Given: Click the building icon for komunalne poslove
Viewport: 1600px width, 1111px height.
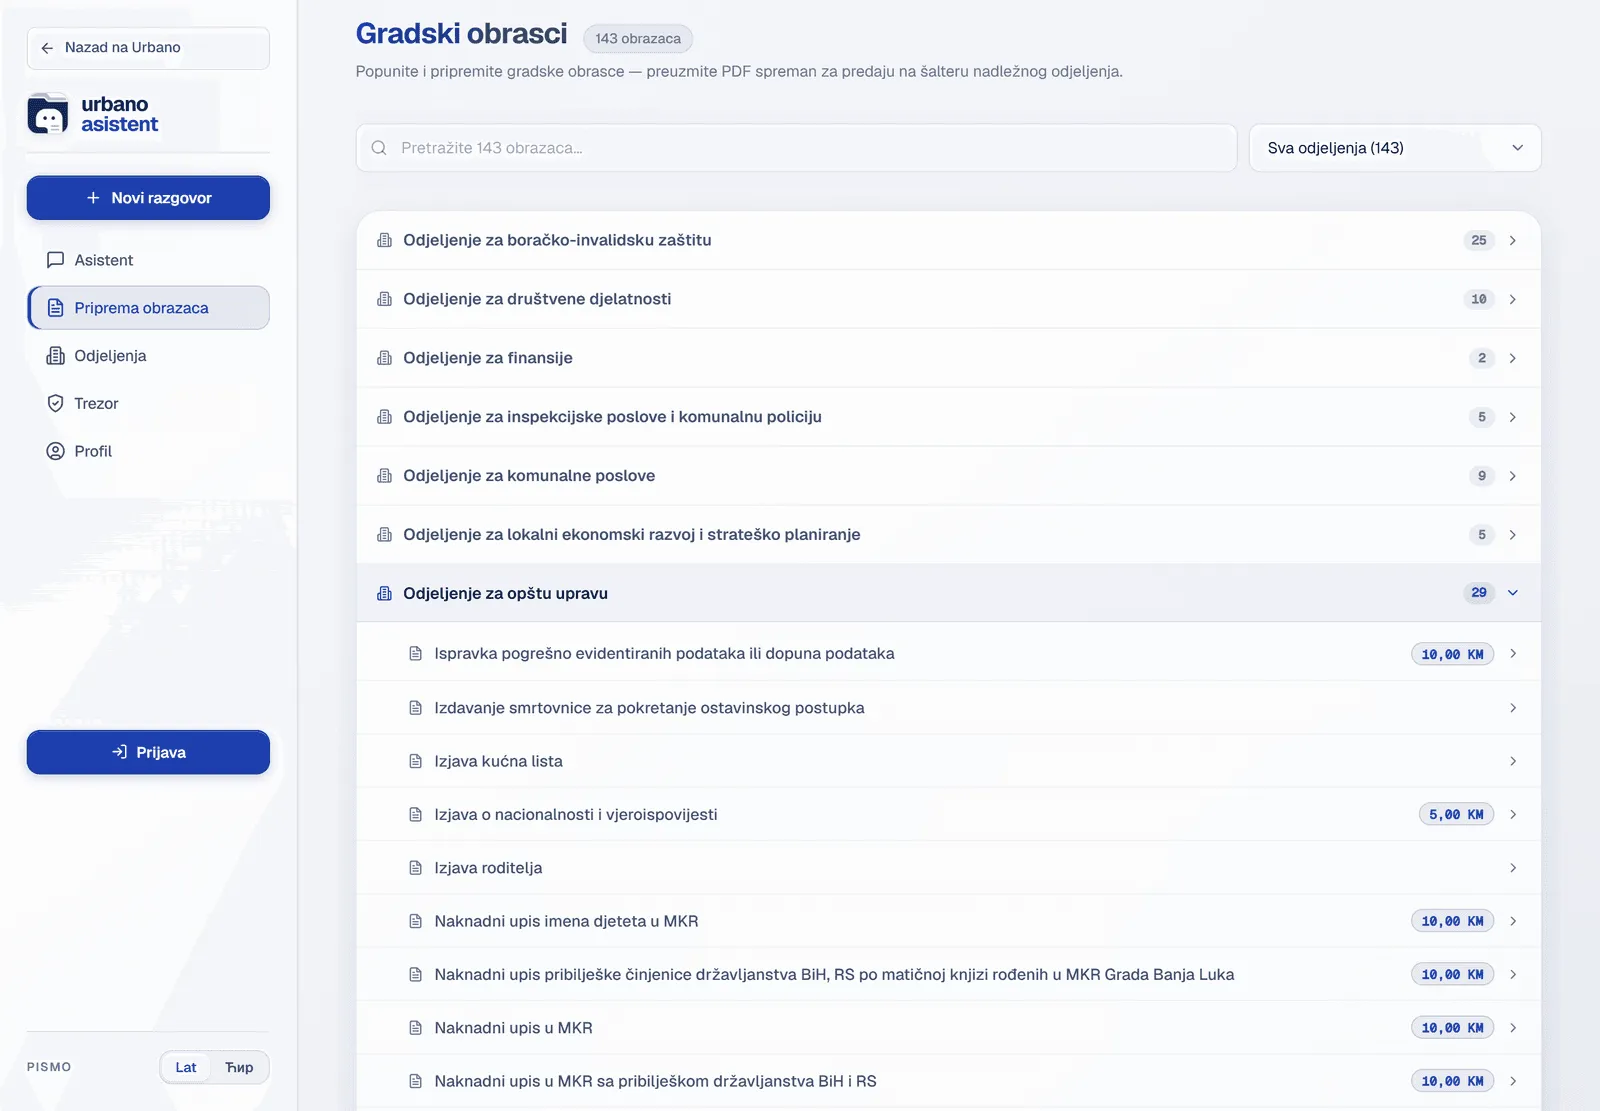Looking at the screenshot, I should (384, 476).
